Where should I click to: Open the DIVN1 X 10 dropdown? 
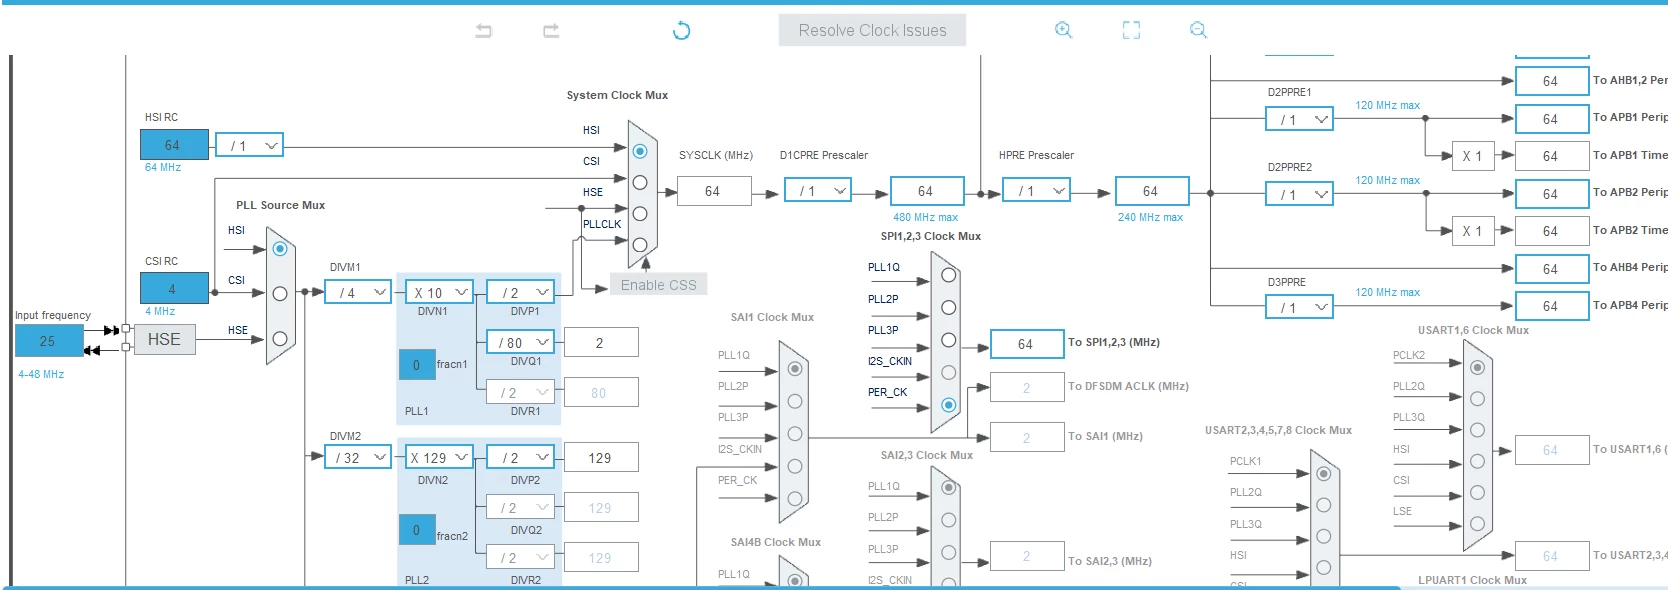tap(439, 292)
